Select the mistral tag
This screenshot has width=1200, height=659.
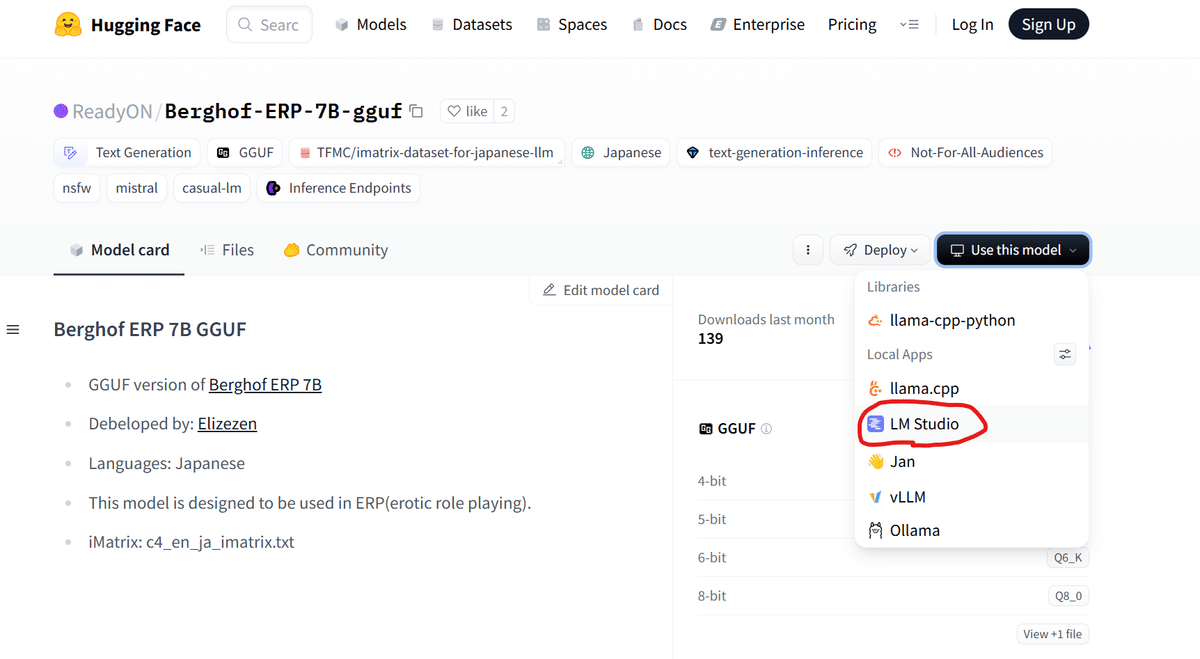pyautogui.click(x=137, y=188)
